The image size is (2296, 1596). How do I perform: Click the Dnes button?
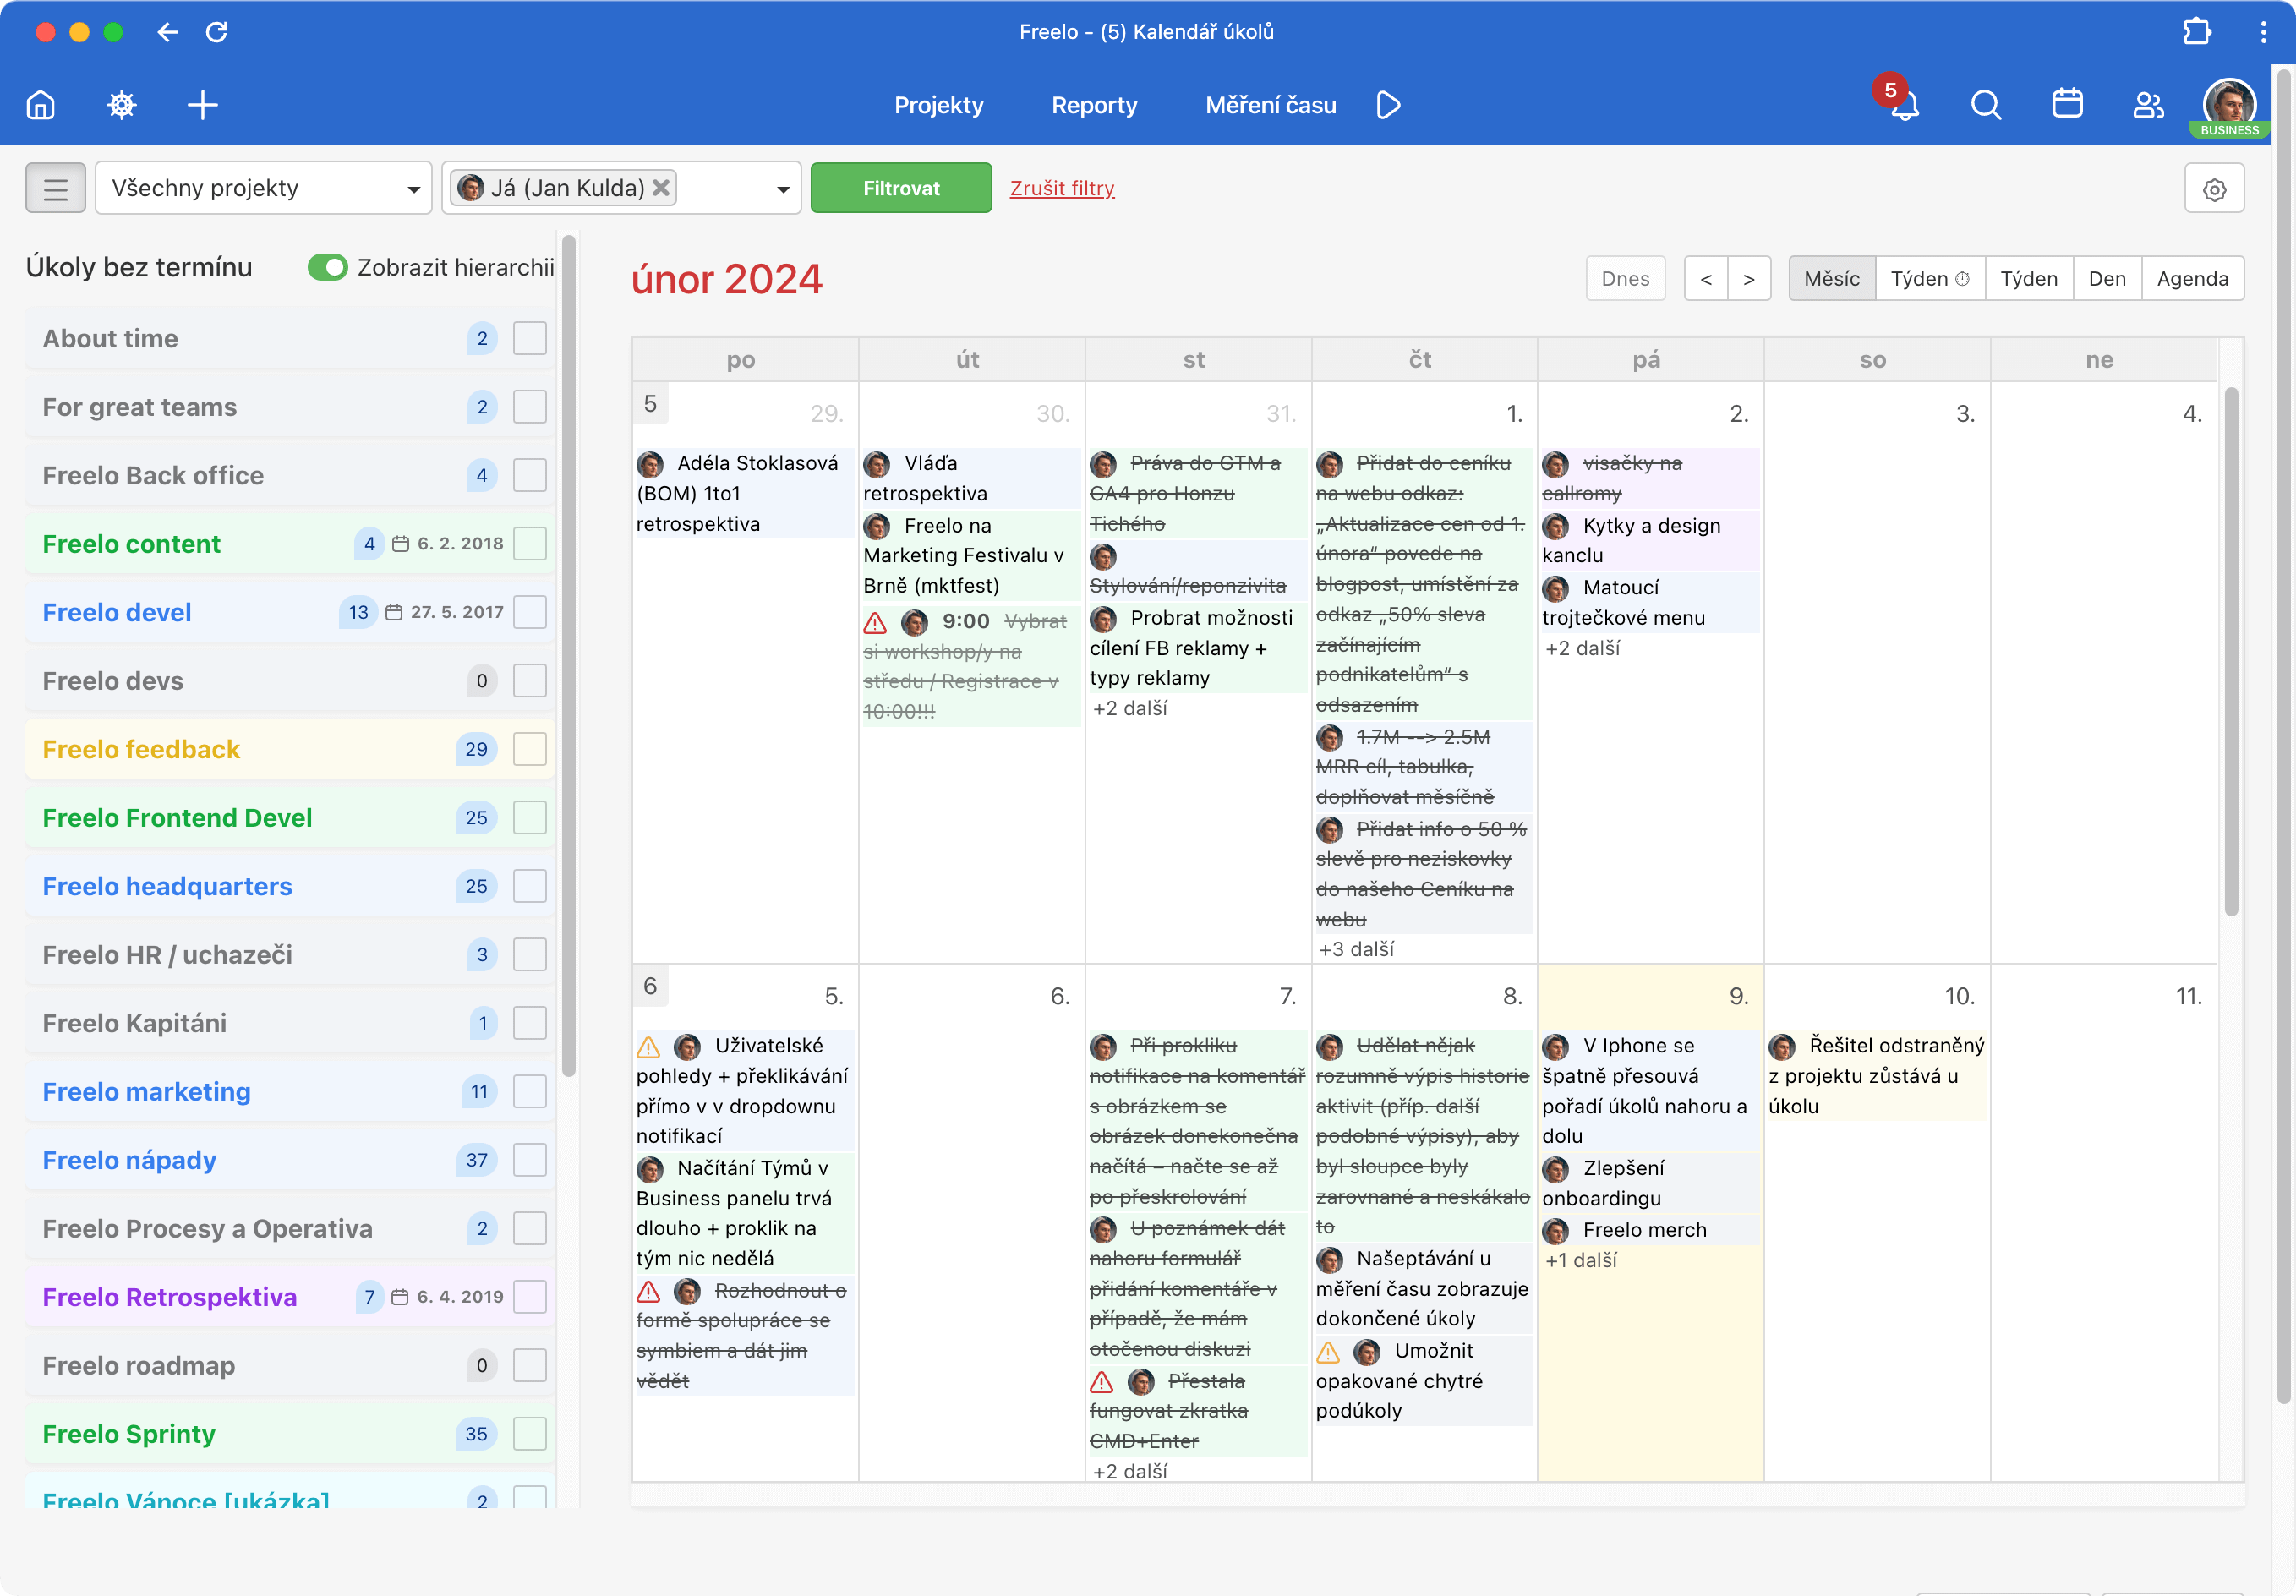[x=1625, y=279]
